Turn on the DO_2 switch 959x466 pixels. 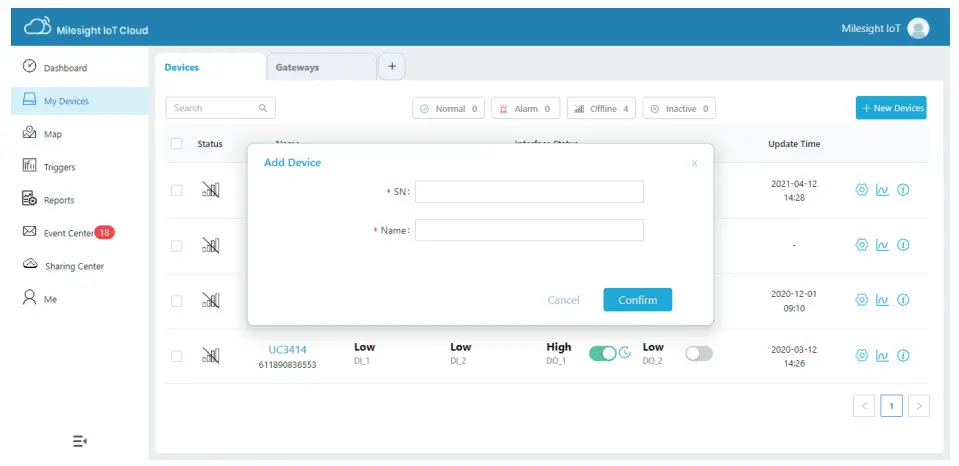click(699, 353)
